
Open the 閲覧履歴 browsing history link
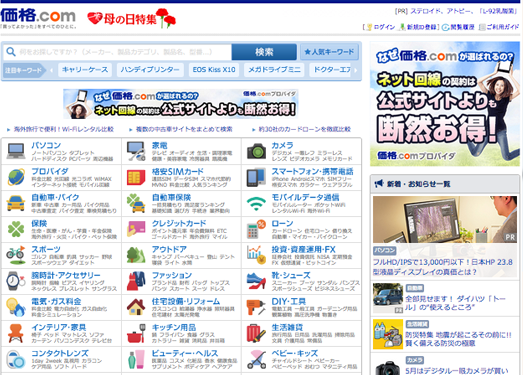coord(463,27)
